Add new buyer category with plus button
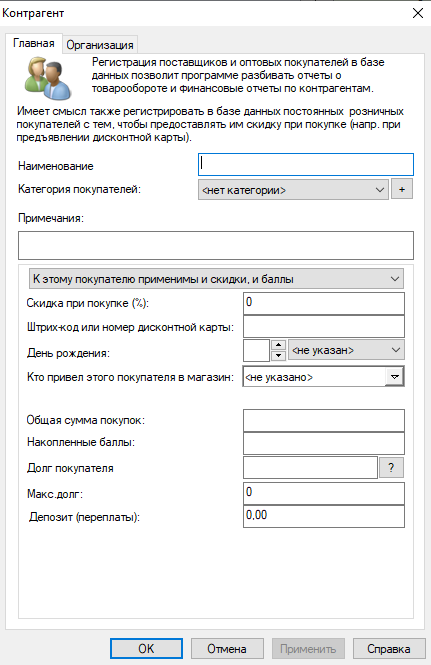Viewport: 431px width, 665px height. (401, 190)
